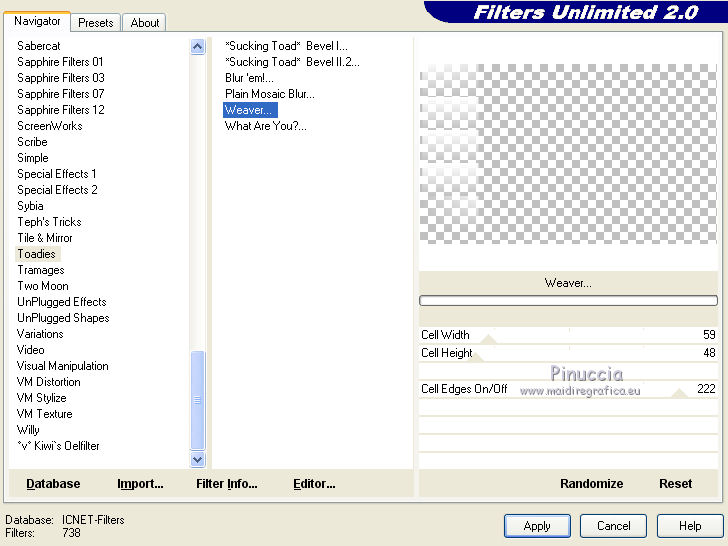
Task: Click the Weaver filter preview image
Action: click(568, 154)
